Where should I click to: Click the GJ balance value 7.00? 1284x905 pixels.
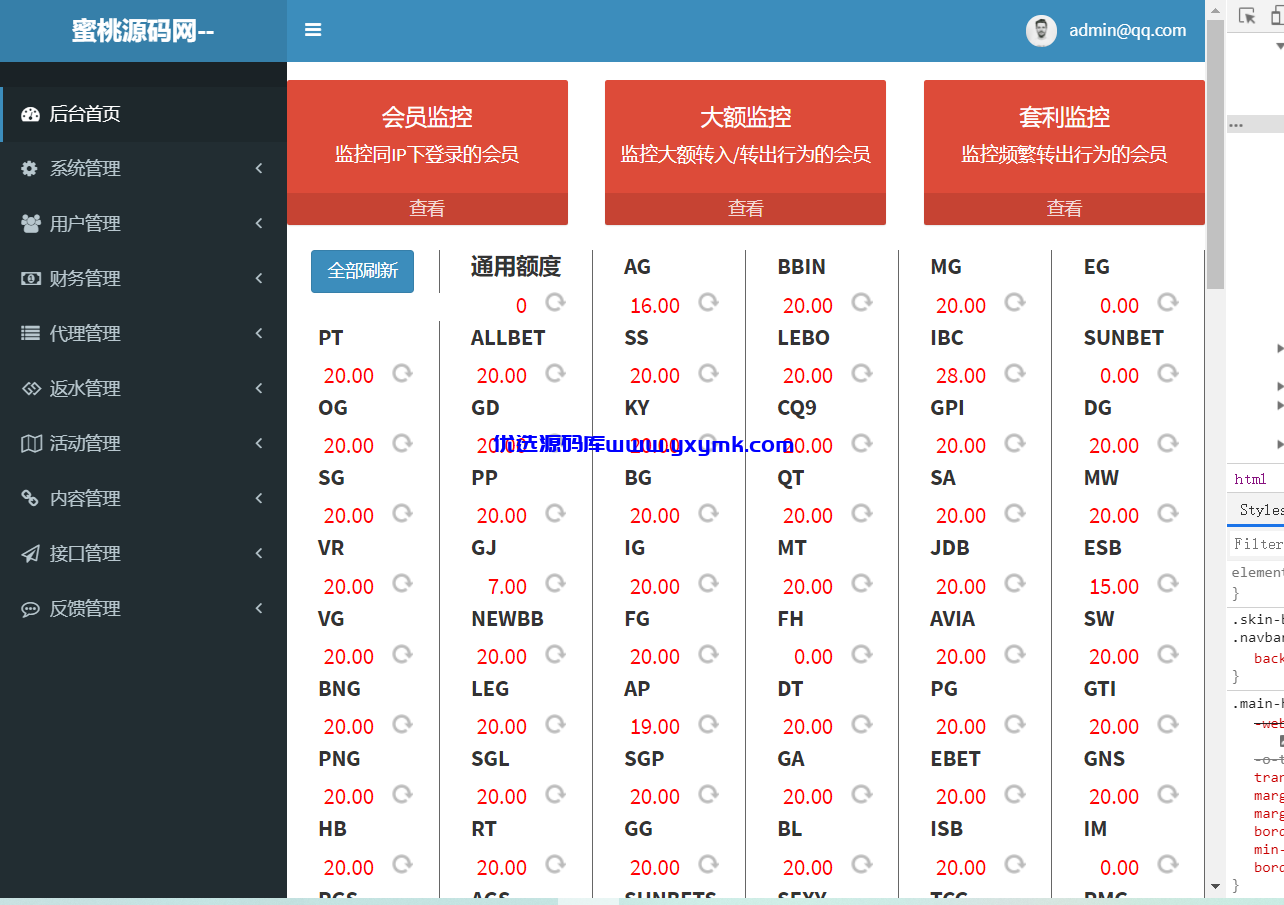point(507,586)
